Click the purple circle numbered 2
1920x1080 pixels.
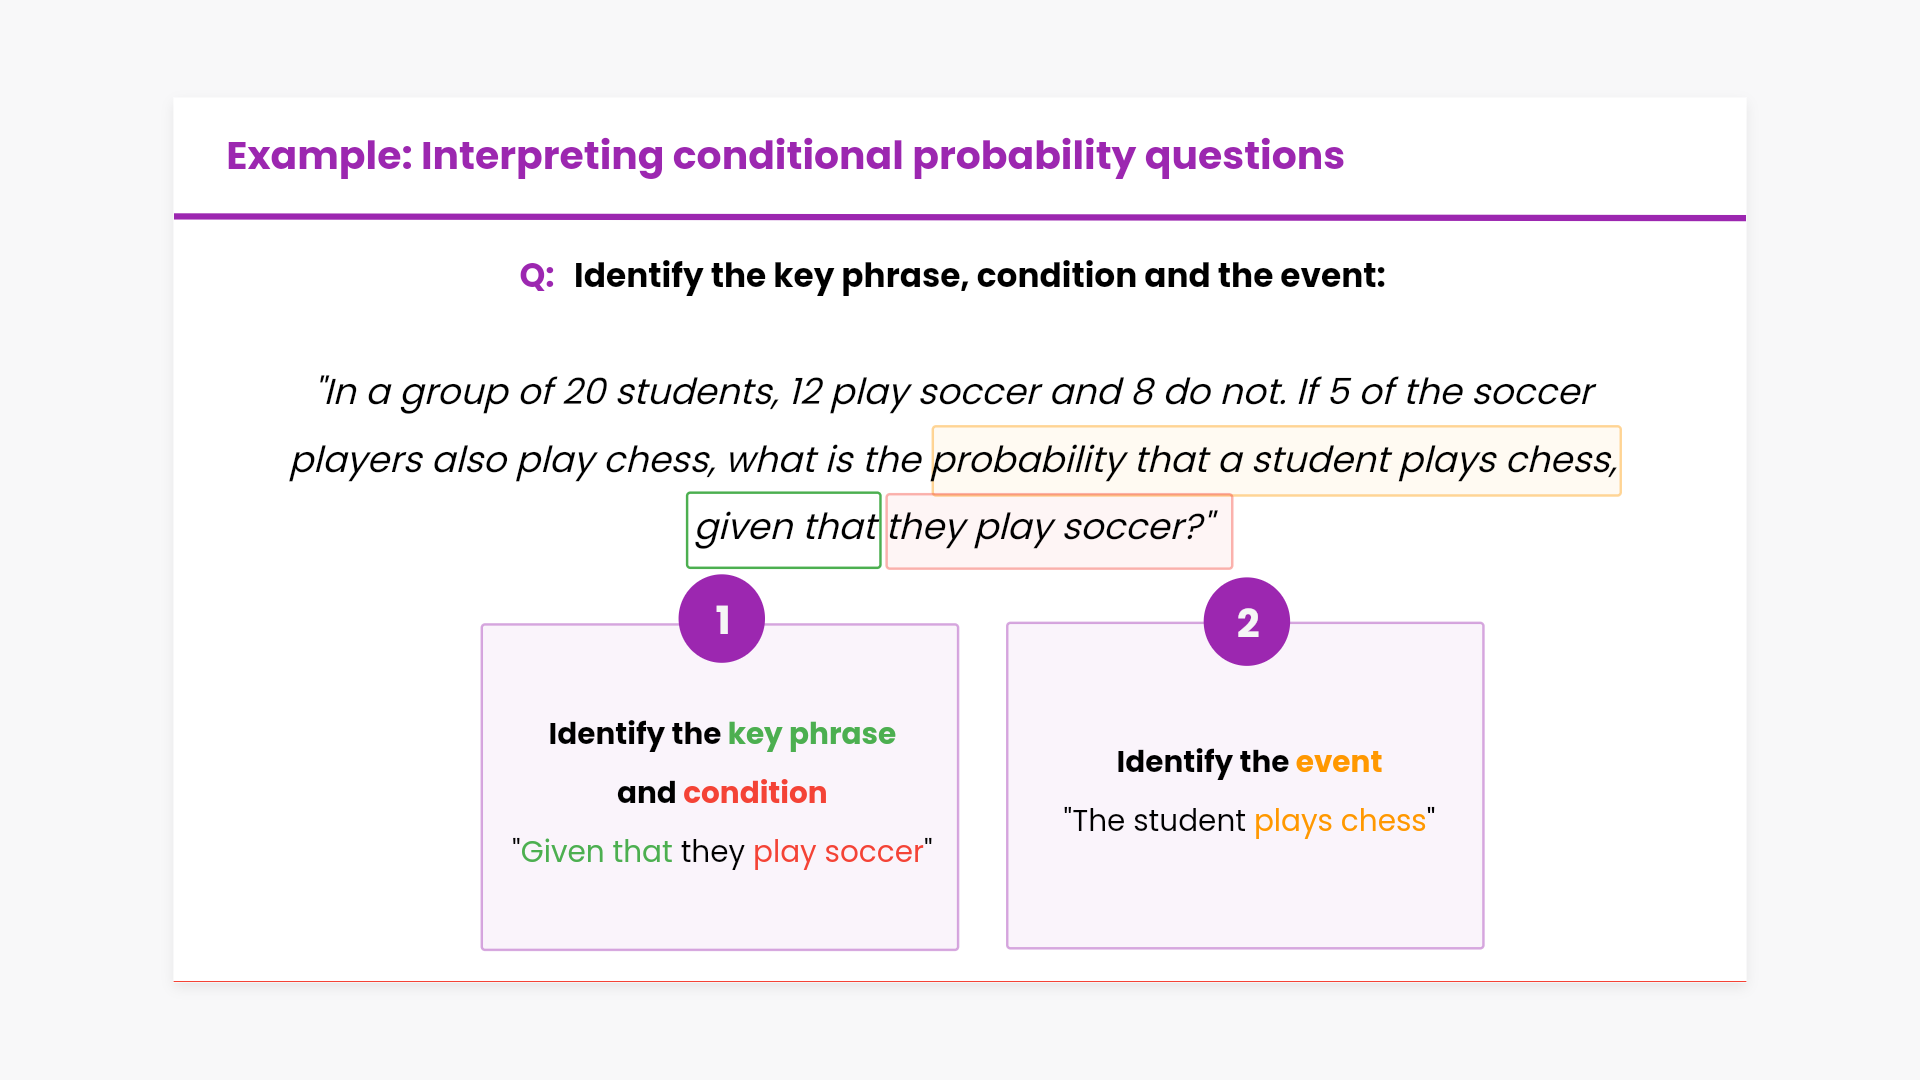[1246, 622]
